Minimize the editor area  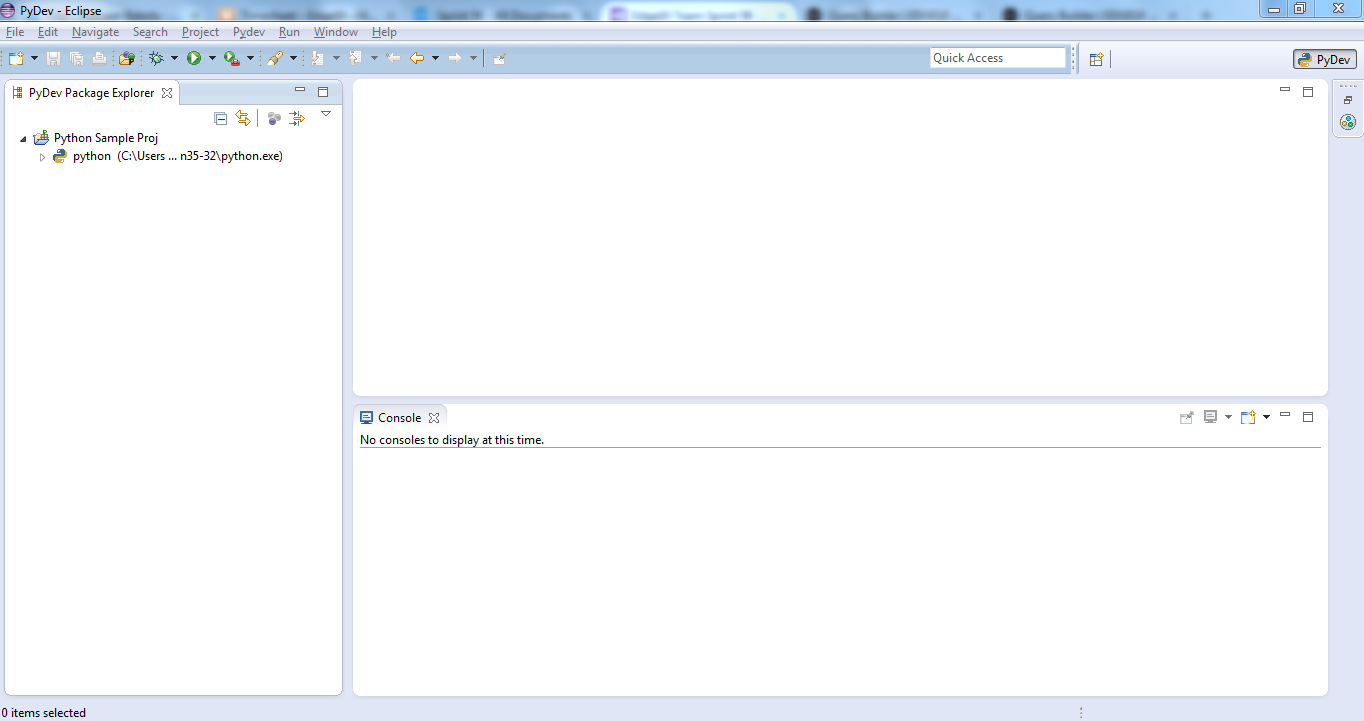[x=1285, y=91]
